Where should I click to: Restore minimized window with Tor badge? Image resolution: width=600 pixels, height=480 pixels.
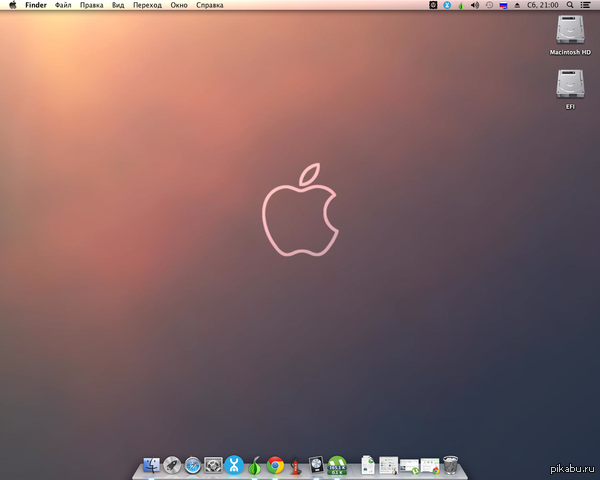coord(388,465)
